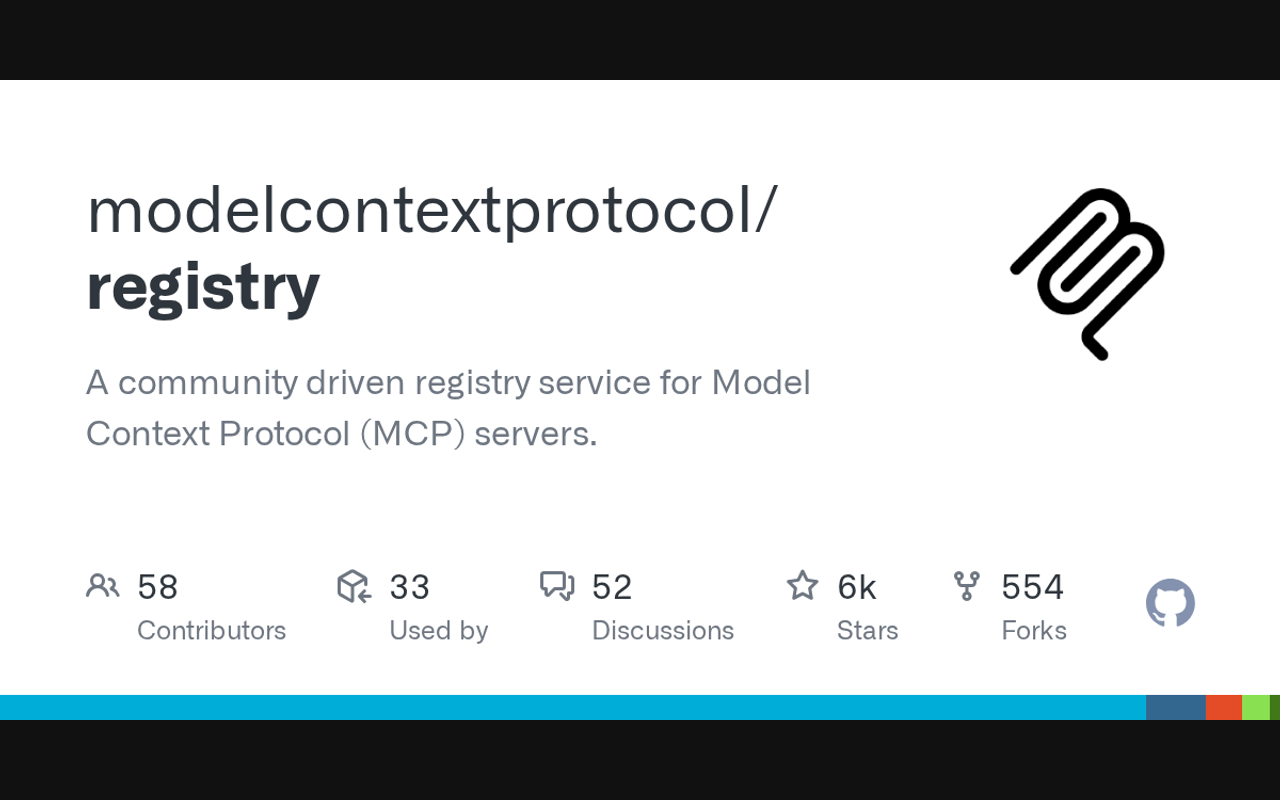Click the 58 contributors count
Screen dimensions: 1280x800
coord(157,587)
